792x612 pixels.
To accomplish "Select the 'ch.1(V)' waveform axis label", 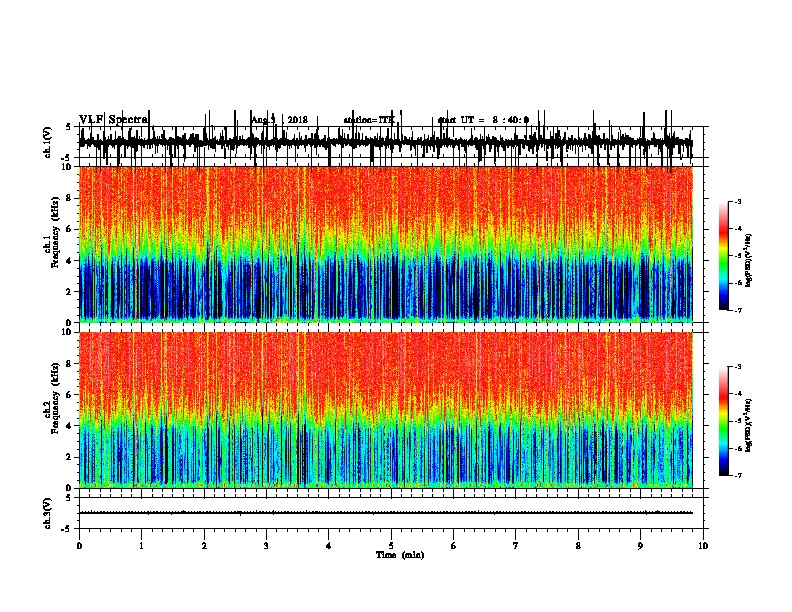I will [49, 142].
